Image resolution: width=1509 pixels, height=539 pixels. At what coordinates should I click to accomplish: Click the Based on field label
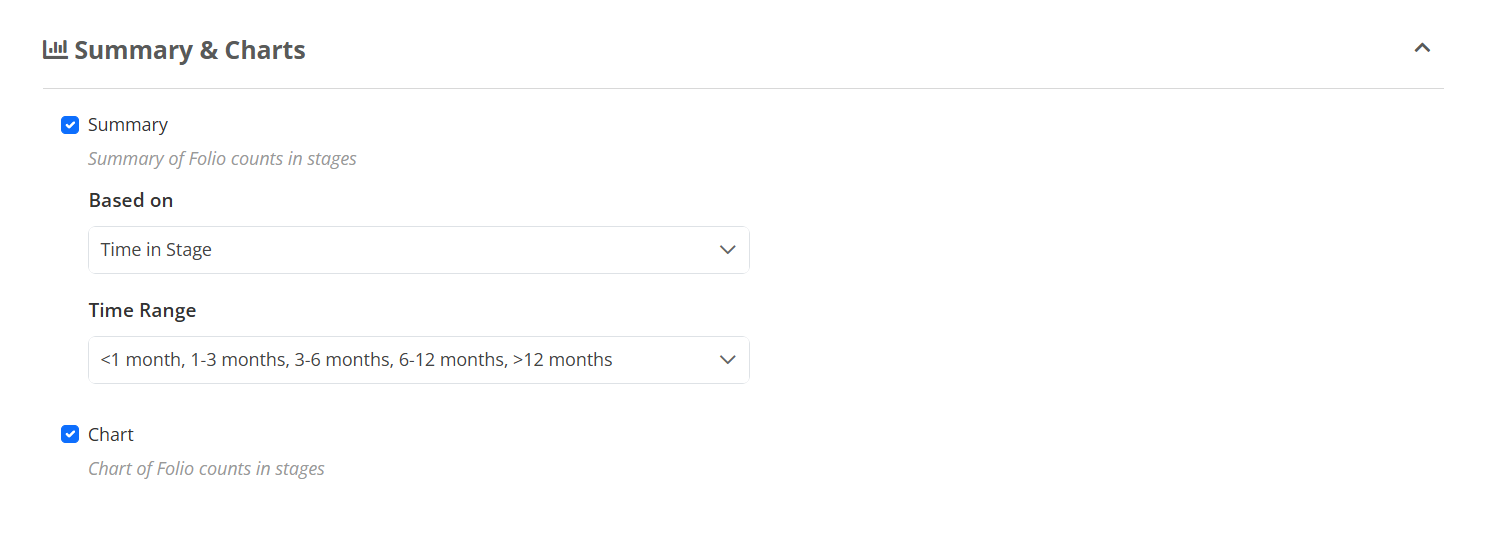(x=131, y=200)
